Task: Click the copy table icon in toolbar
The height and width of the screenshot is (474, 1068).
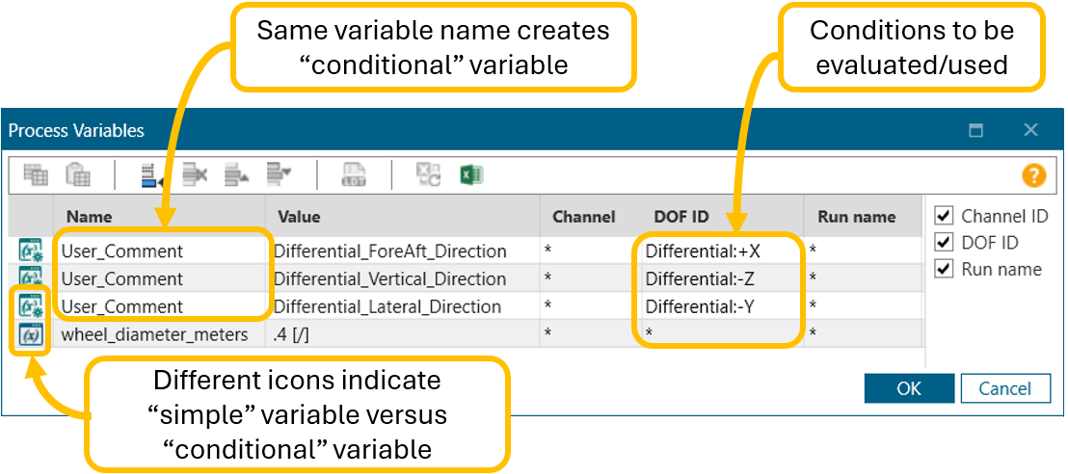Action: pyautogui.click(x=36, y=175)
